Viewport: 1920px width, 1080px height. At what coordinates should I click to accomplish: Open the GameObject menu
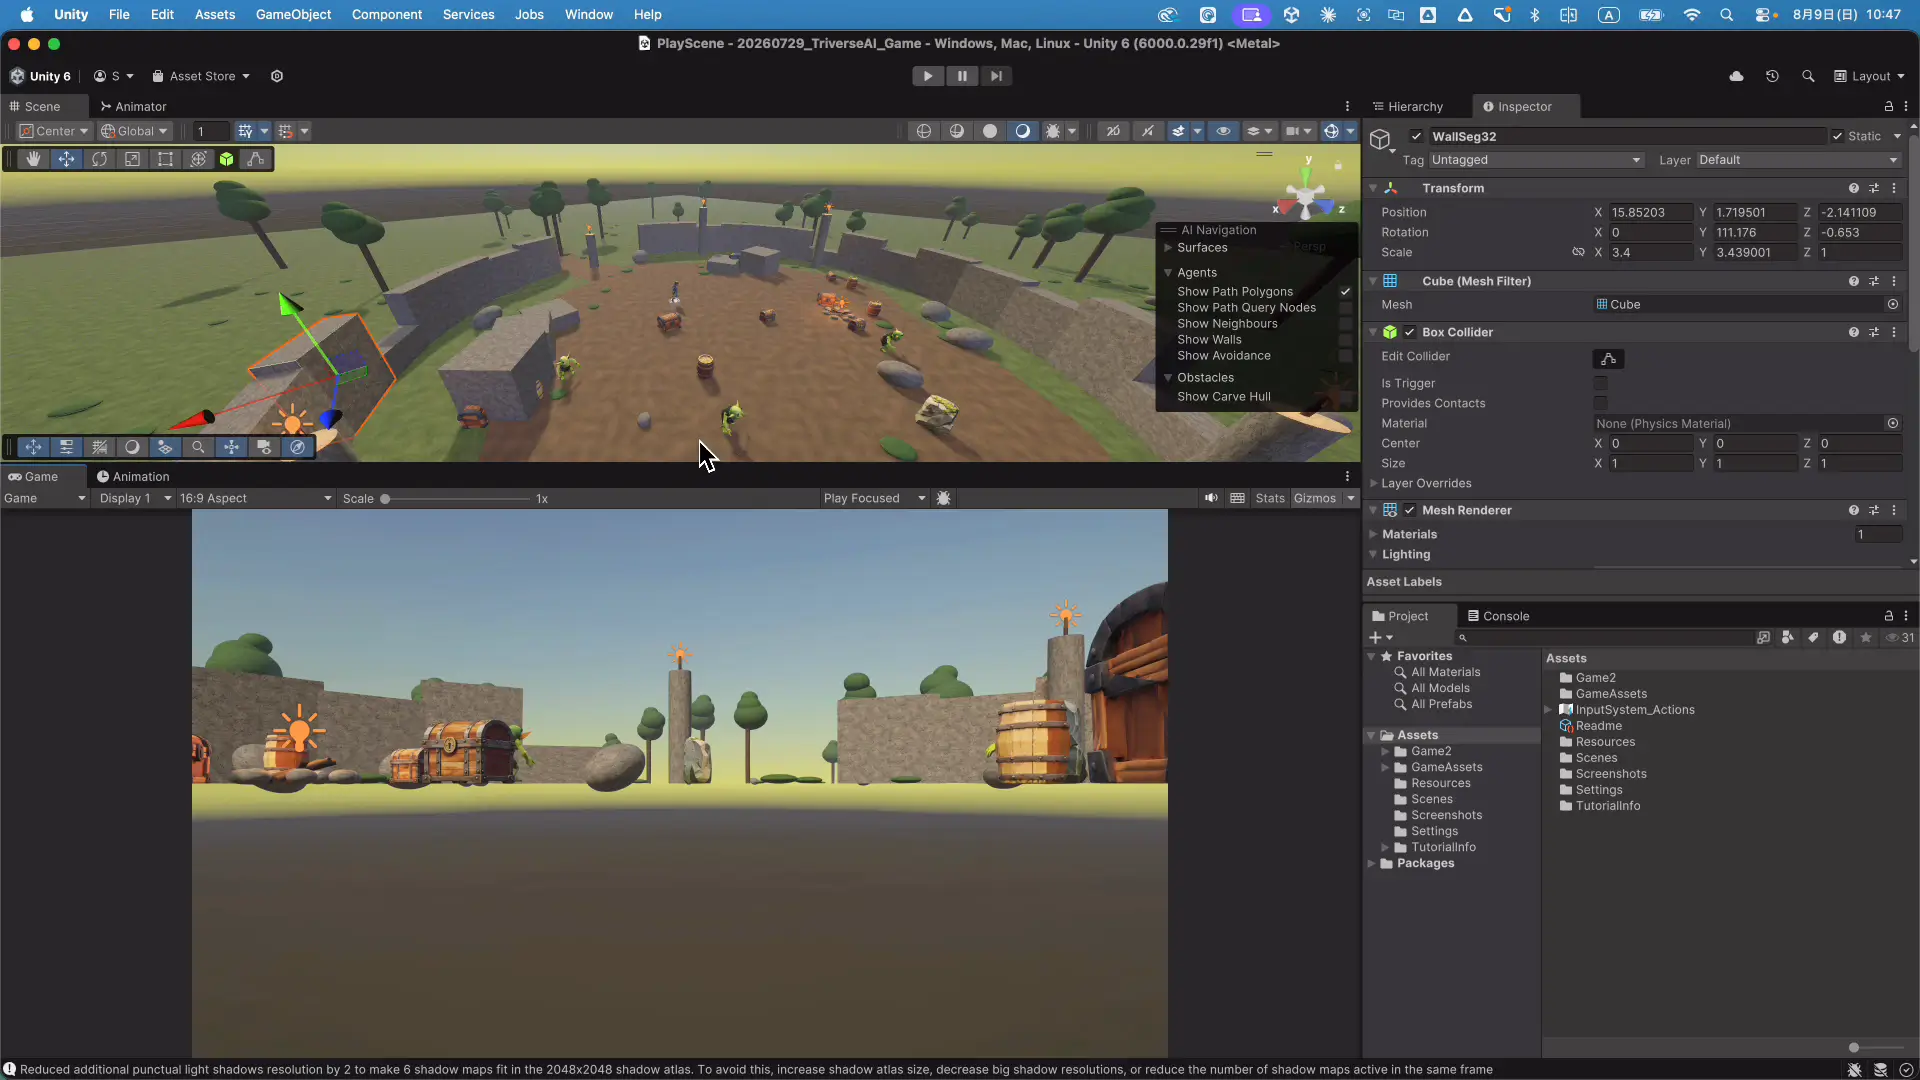point(293,14)
